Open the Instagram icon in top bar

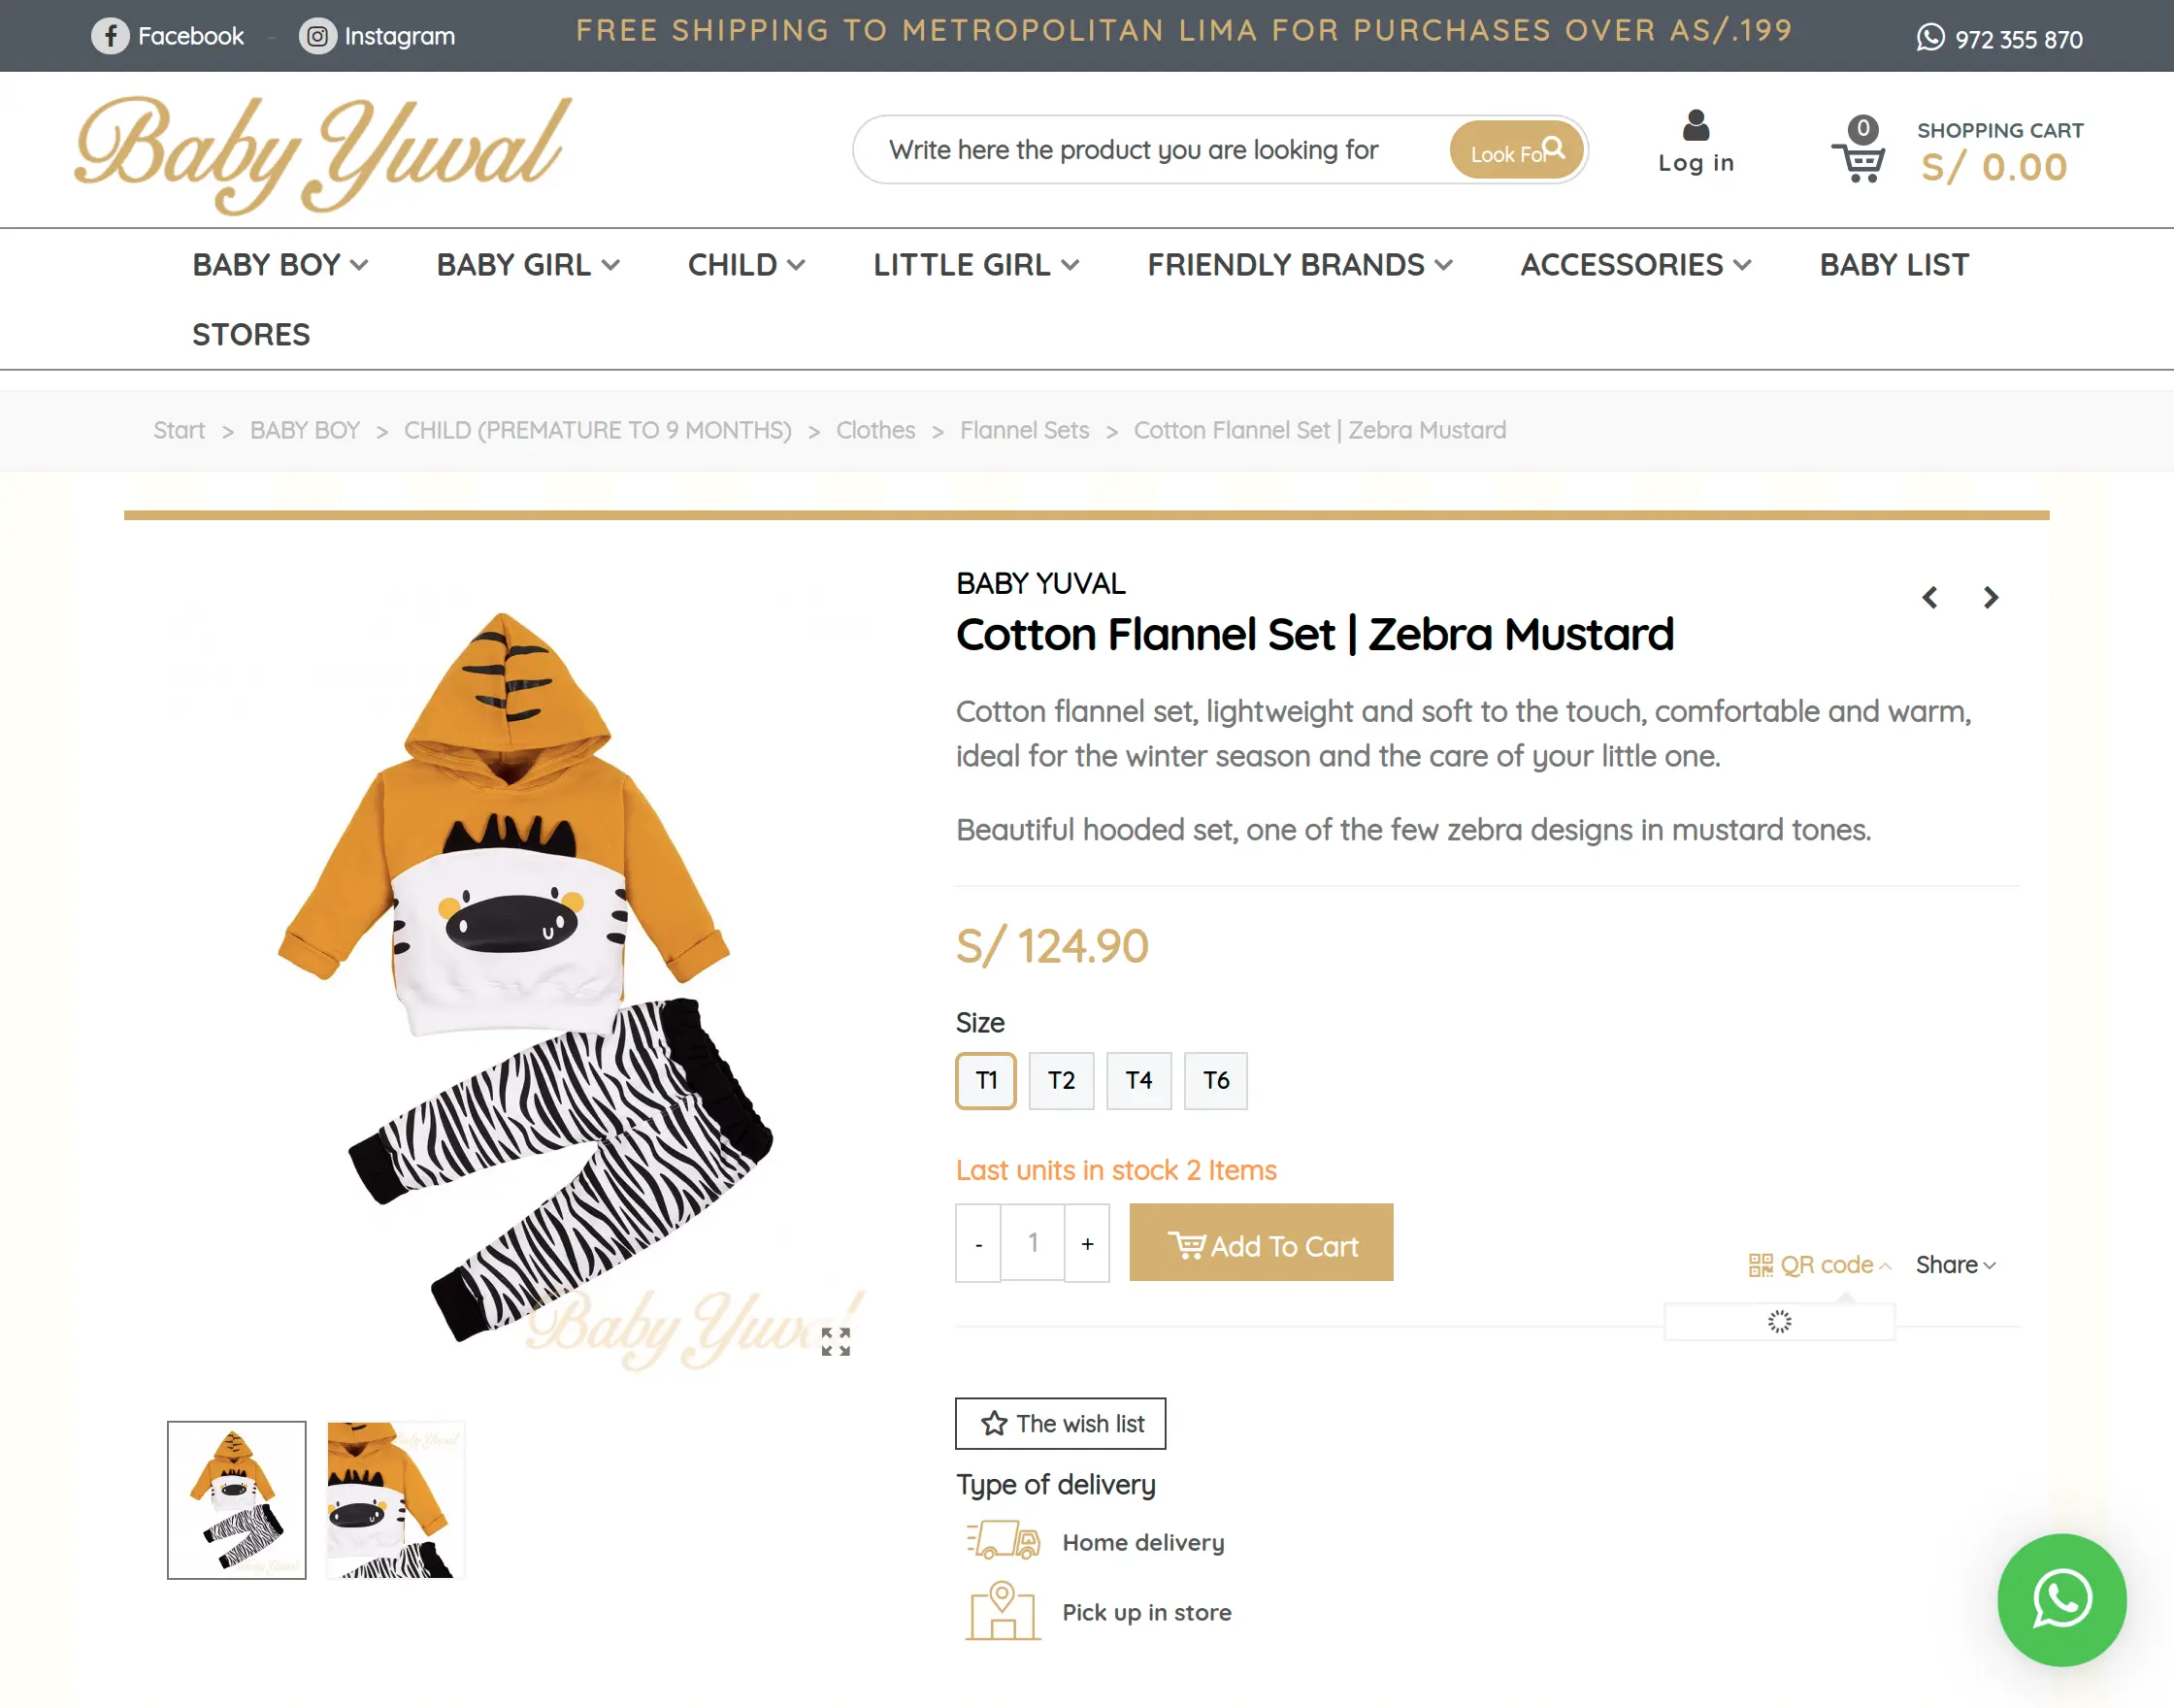click(x=317, y=36)
